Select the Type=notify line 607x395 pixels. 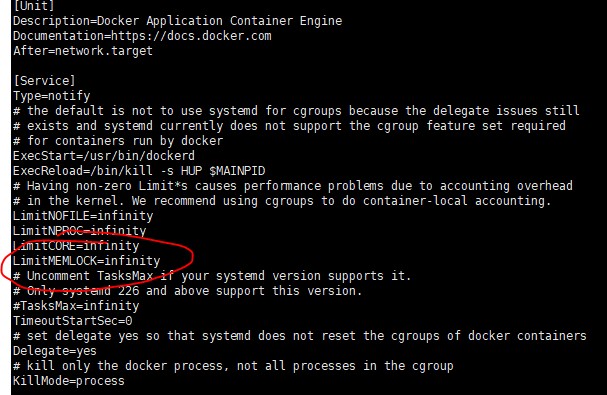click(x=51, y=96)
